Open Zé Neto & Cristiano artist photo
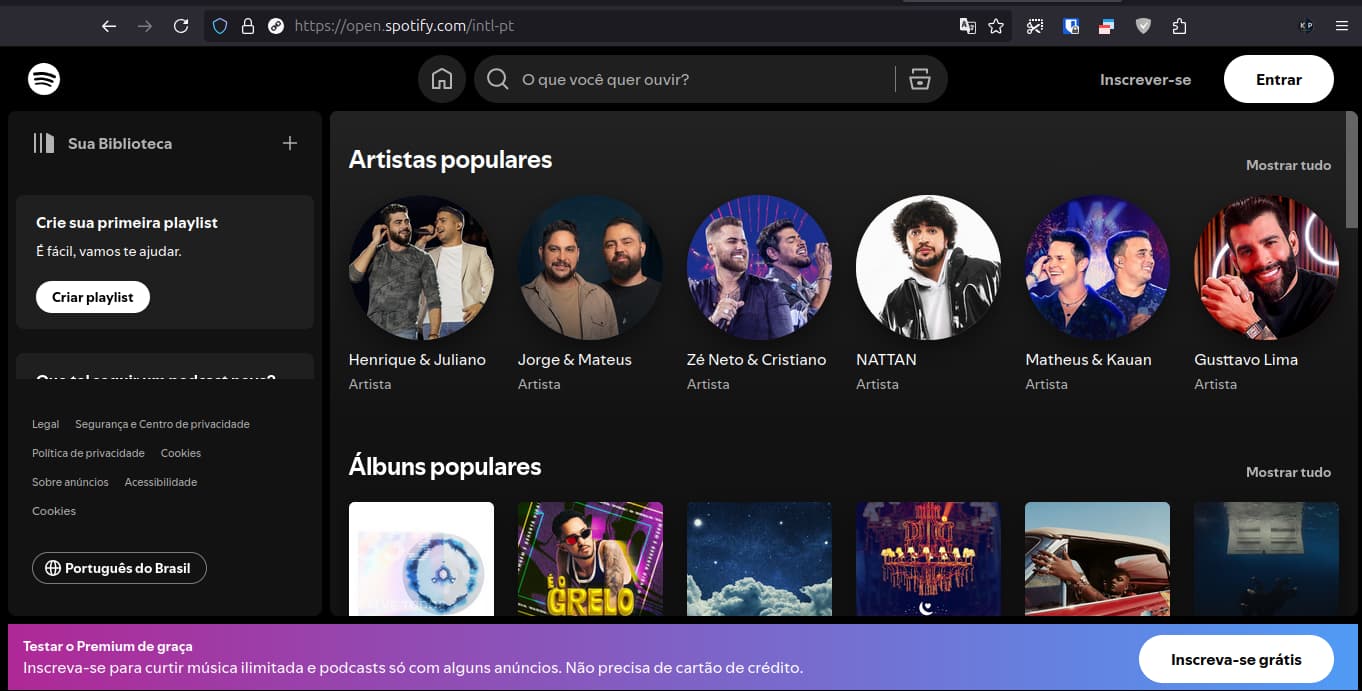1362x691 pixels. (759, 267)
